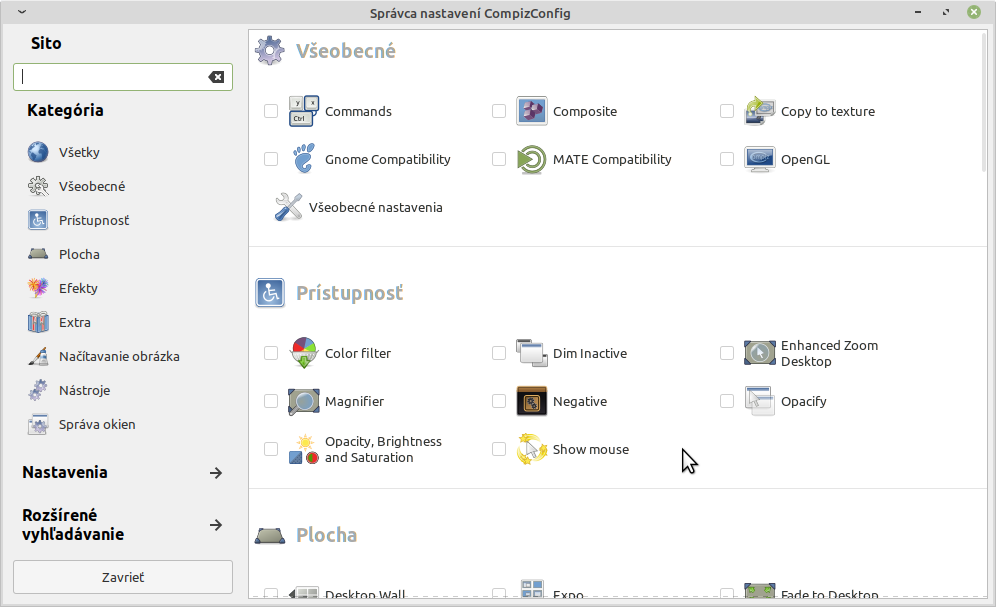The image size is (996, 607).
Task: Expand the Nastavenia section arrow
Action: click(x=216, y=473)
